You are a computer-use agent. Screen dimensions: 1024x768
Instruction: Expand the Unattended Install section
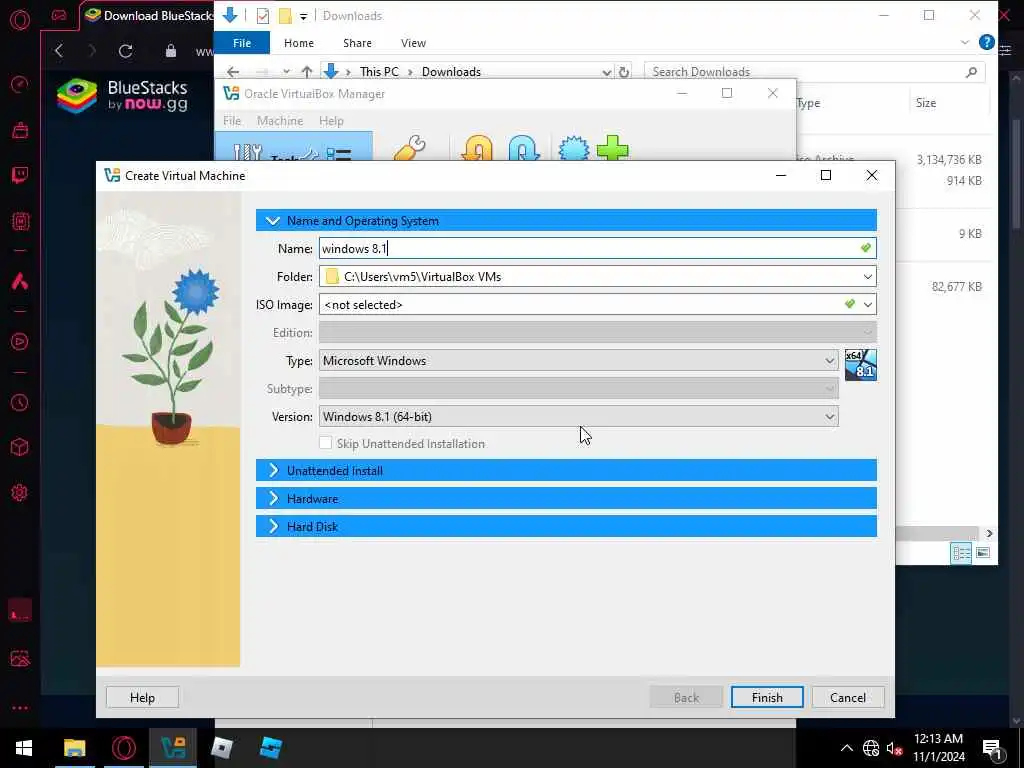click(x=566, y=471)
